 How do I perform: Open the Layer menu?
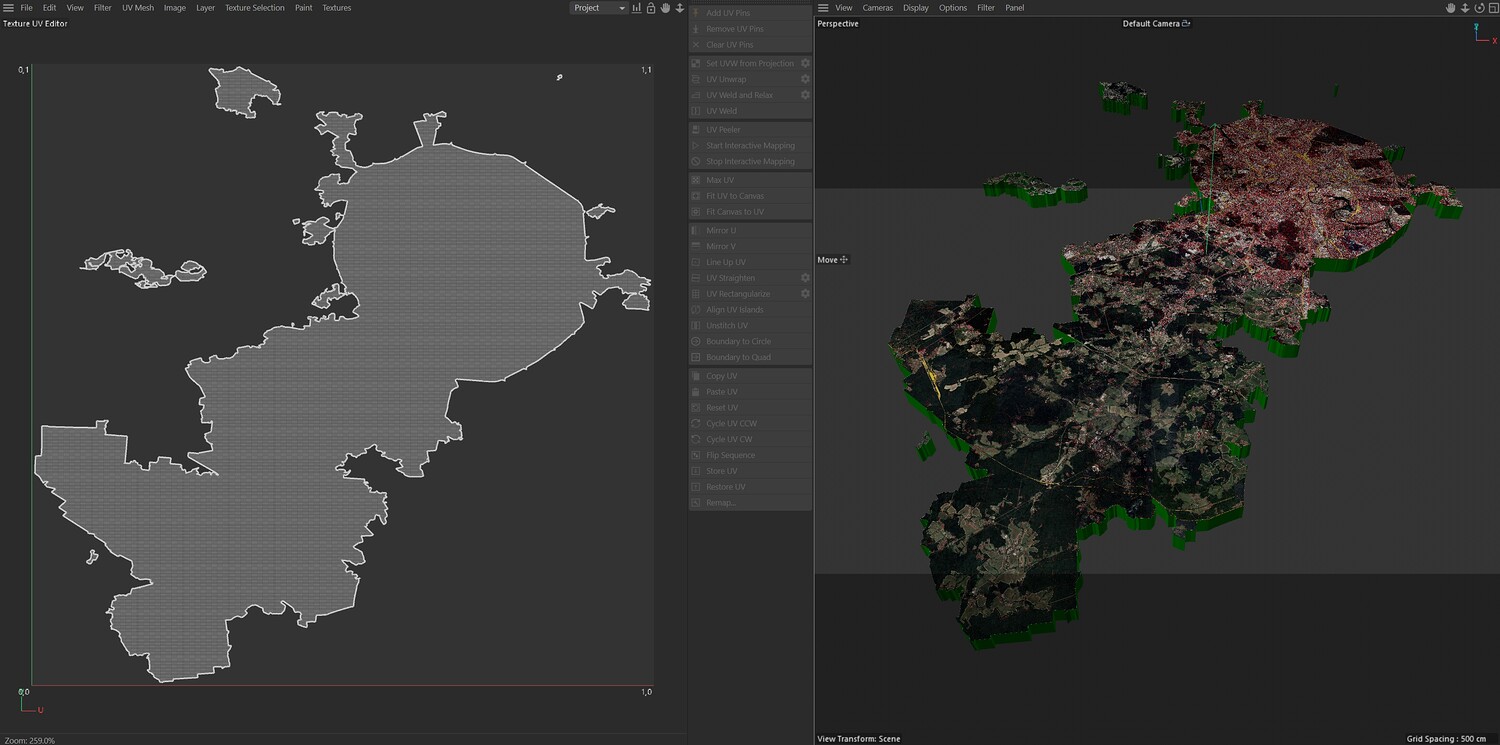click(x=205, y=8)
